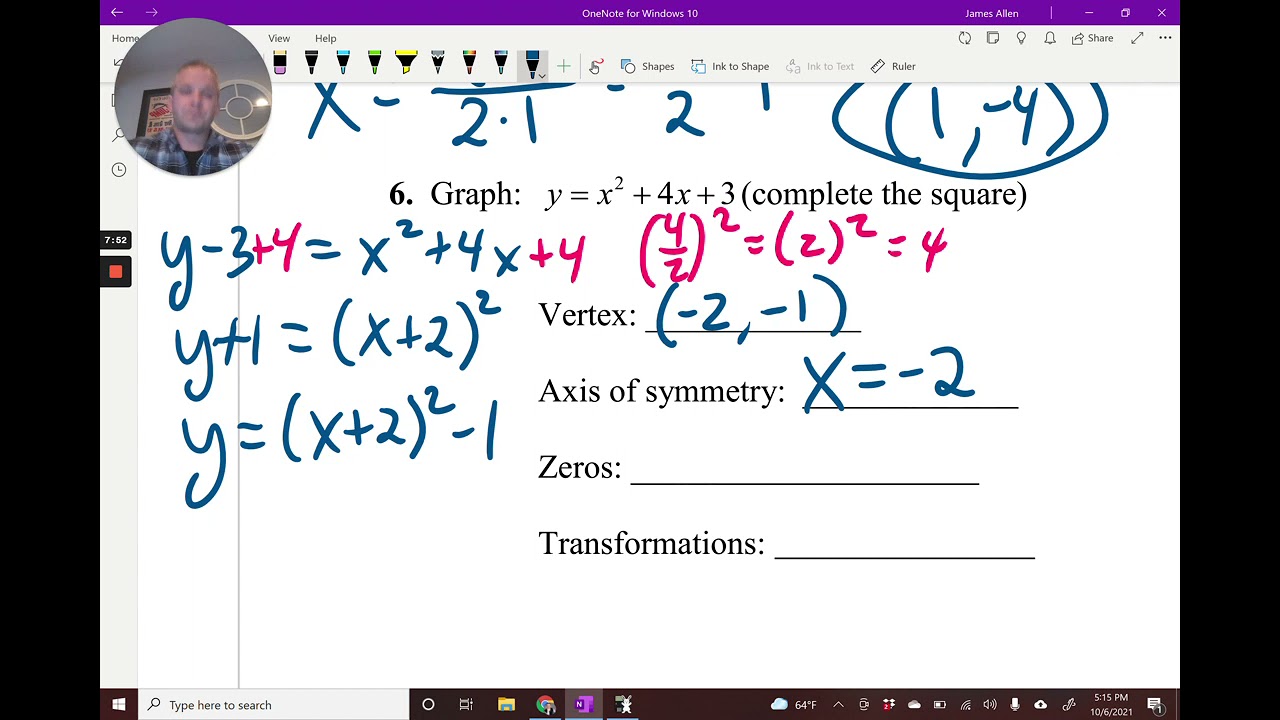Click the James Allen account name
Viewport: 1280px width, 720px height.
[992, 13]
